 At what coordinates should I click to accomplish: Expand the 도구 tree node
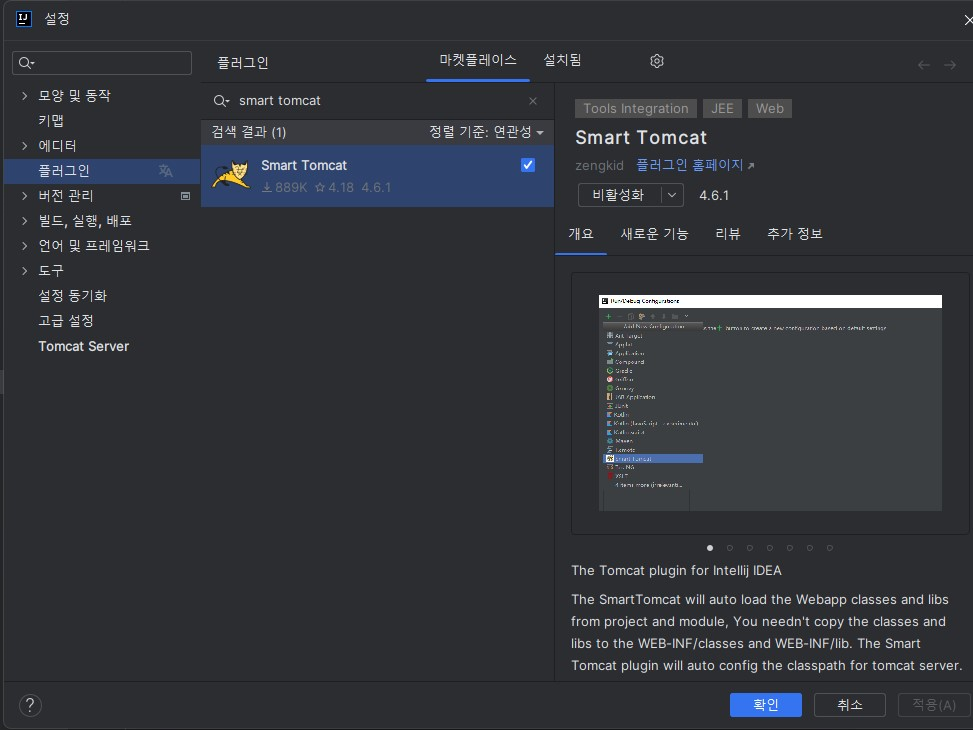pos(24,271)
